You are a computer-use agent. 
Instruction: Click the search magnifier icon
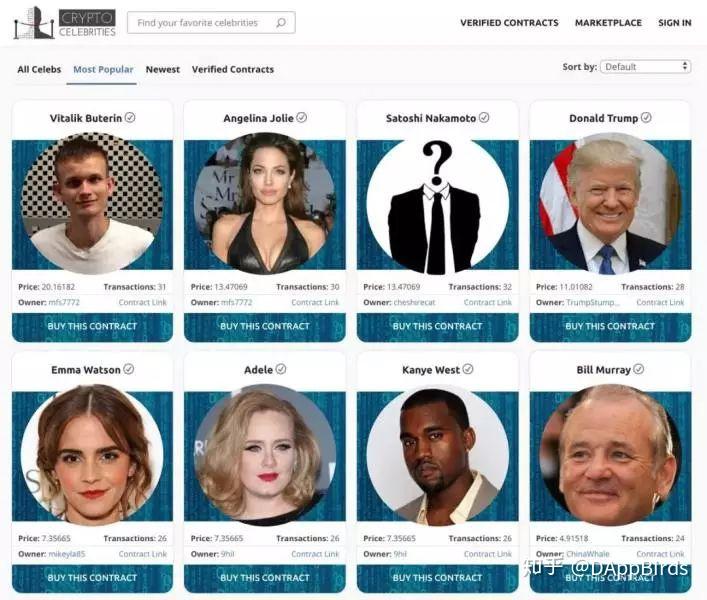click(x=280, y=23)
